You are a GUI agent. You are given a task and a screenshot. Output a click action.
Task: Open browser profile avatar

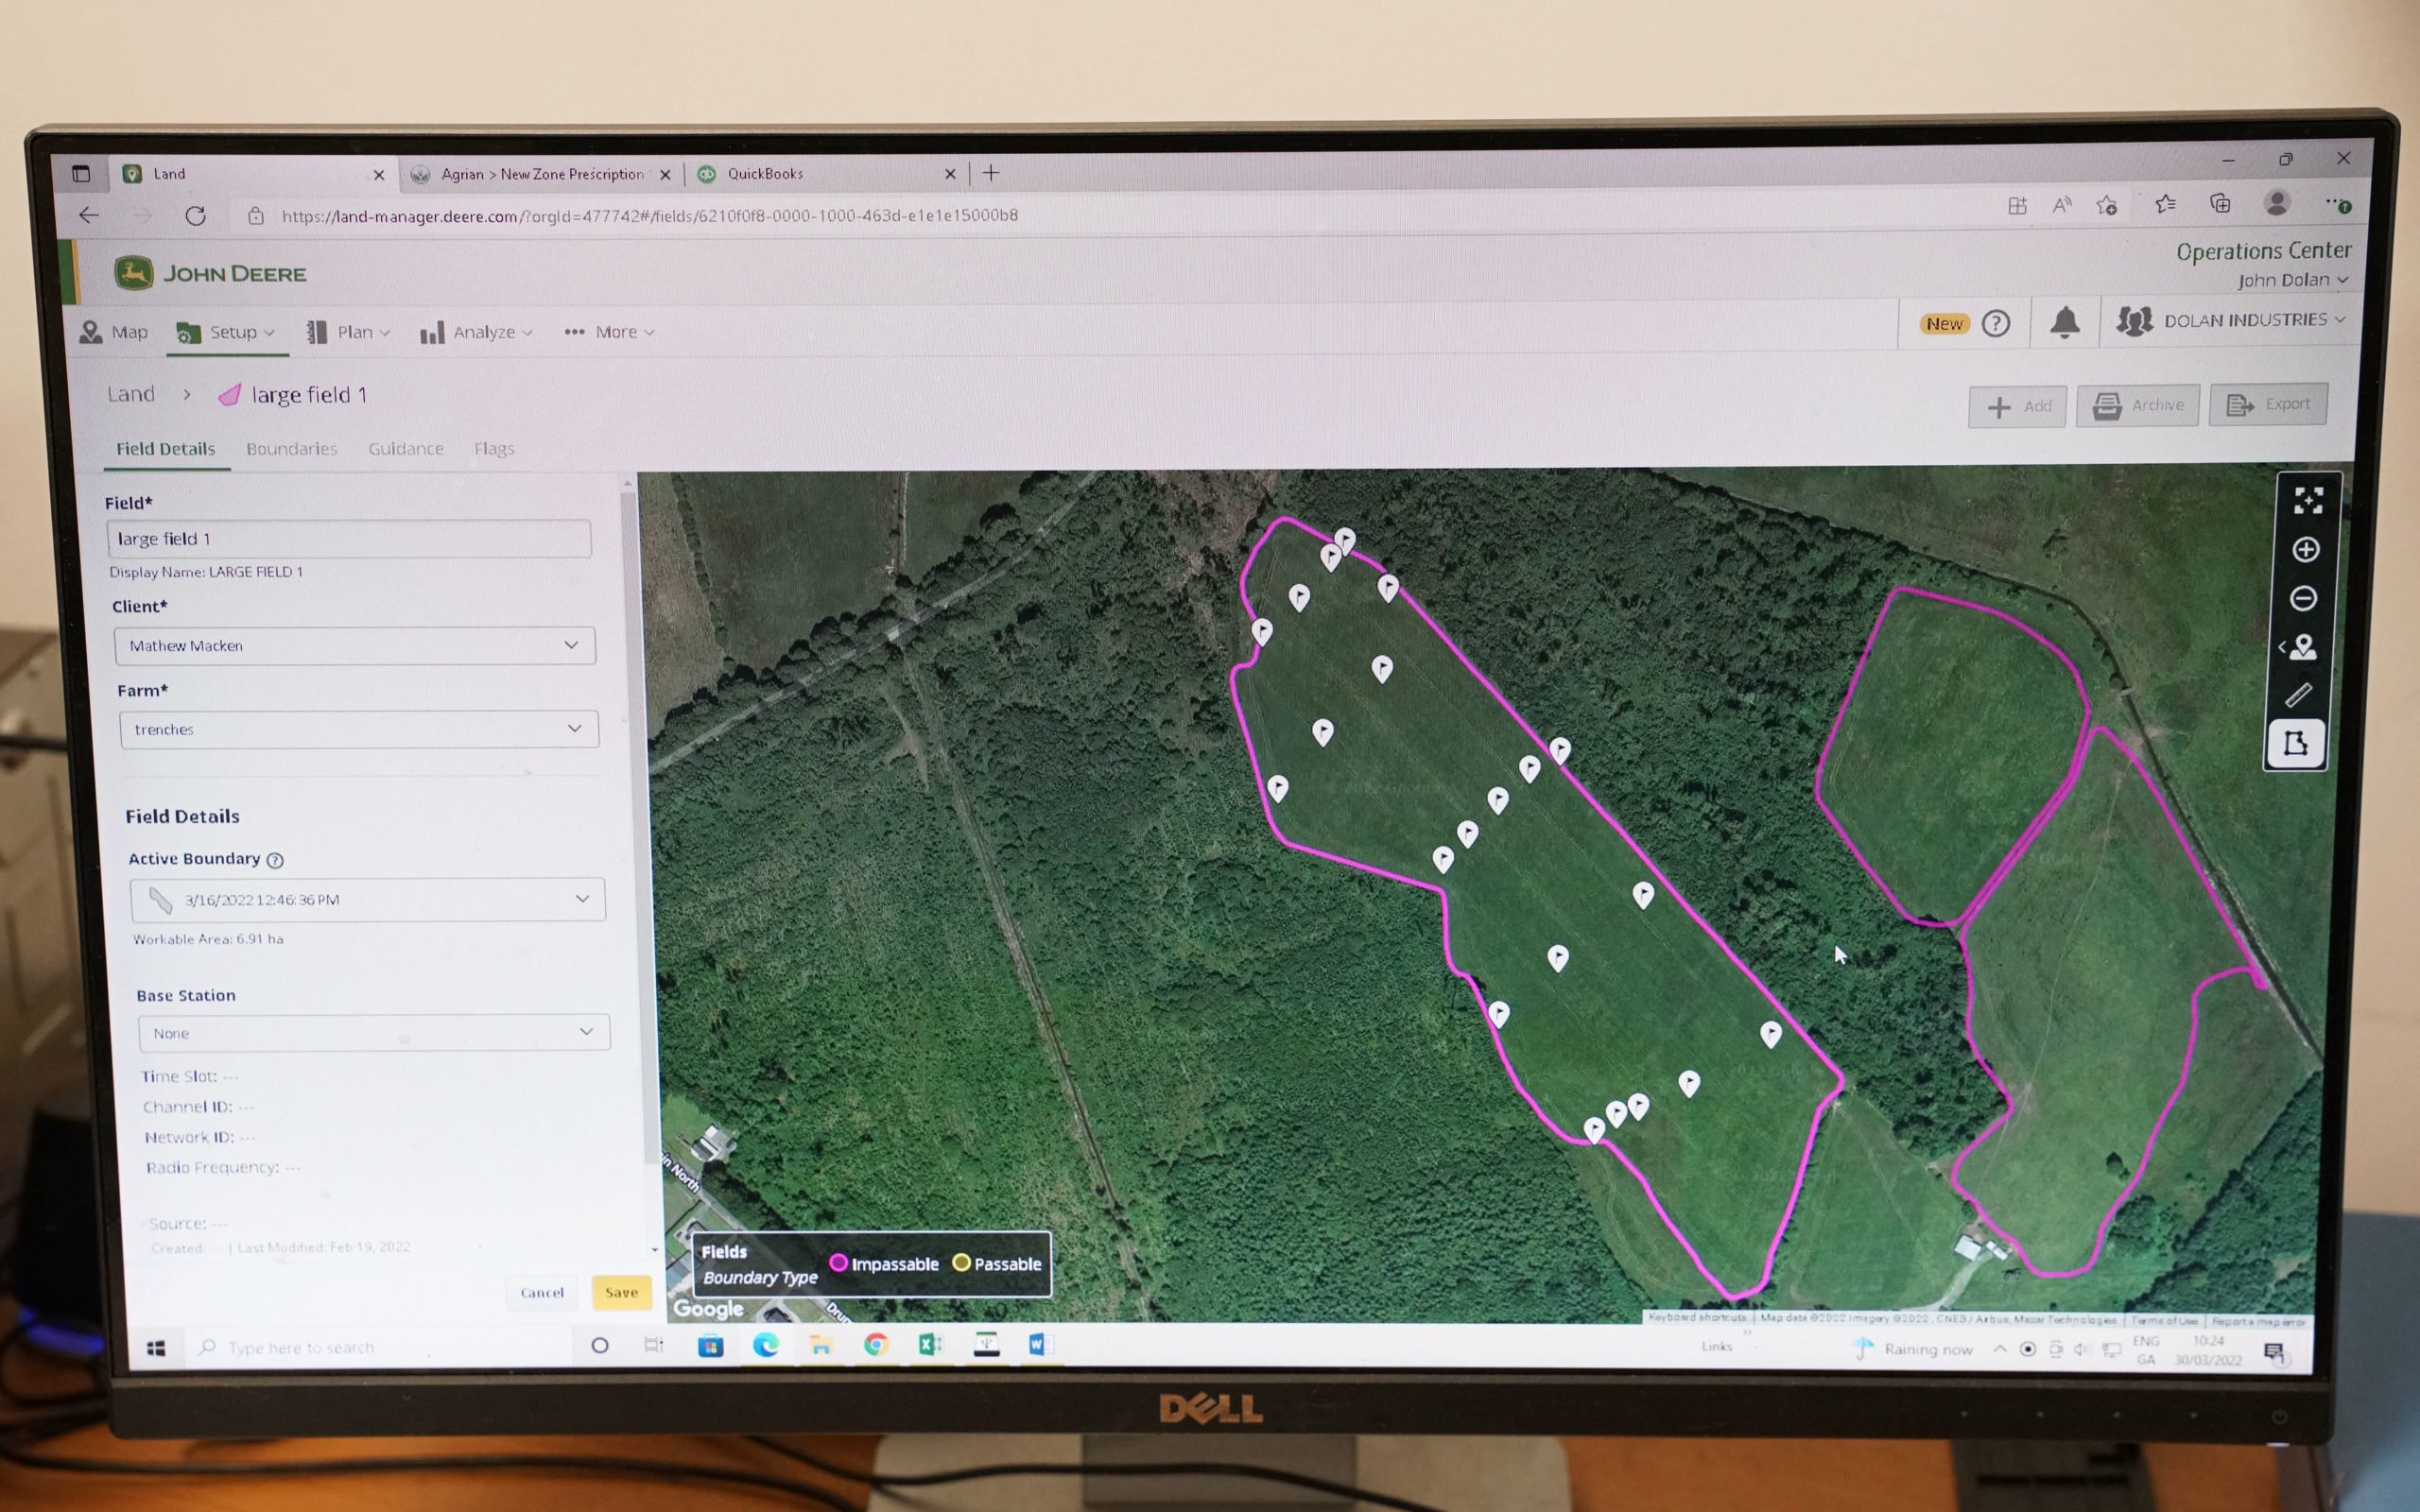pyautogui.click(x=2277, y=203)
